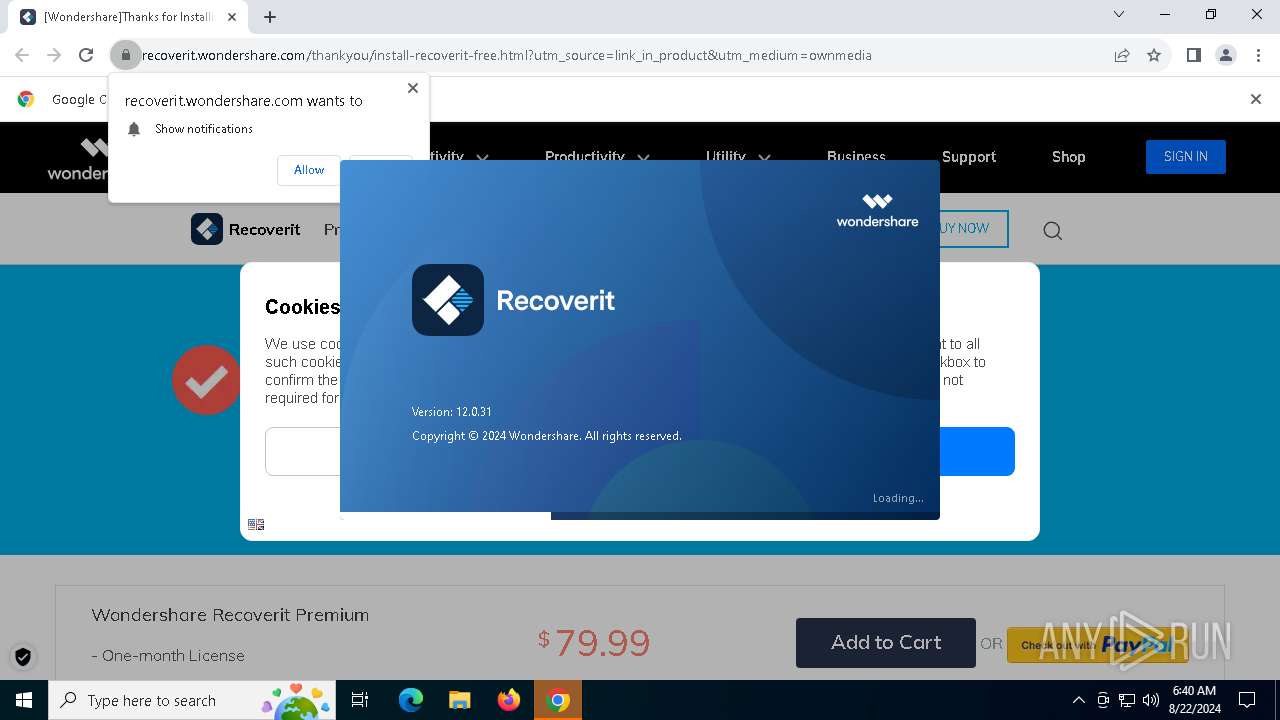This screenshot has width=1280, height=720.
Task: Click the small QR icon in cookie dialog
Action: 256,524
